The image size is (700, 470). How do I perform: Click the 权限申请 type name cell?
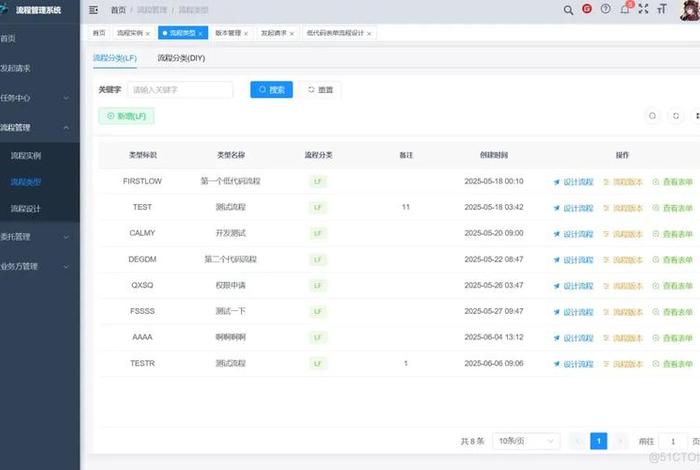[231, 285]
